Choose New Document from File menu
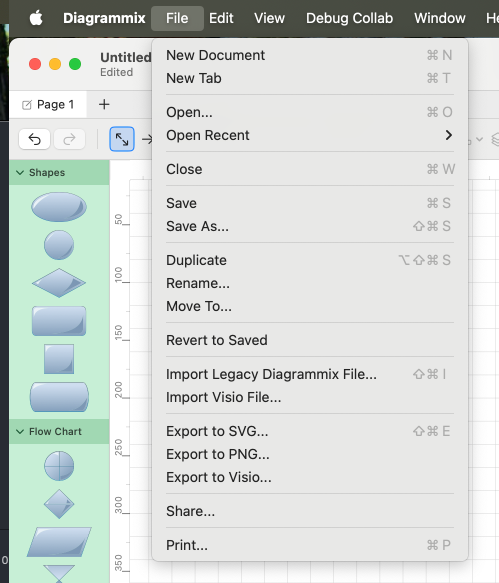The height and width of the screenshot is (583, 499). [310, 55]
